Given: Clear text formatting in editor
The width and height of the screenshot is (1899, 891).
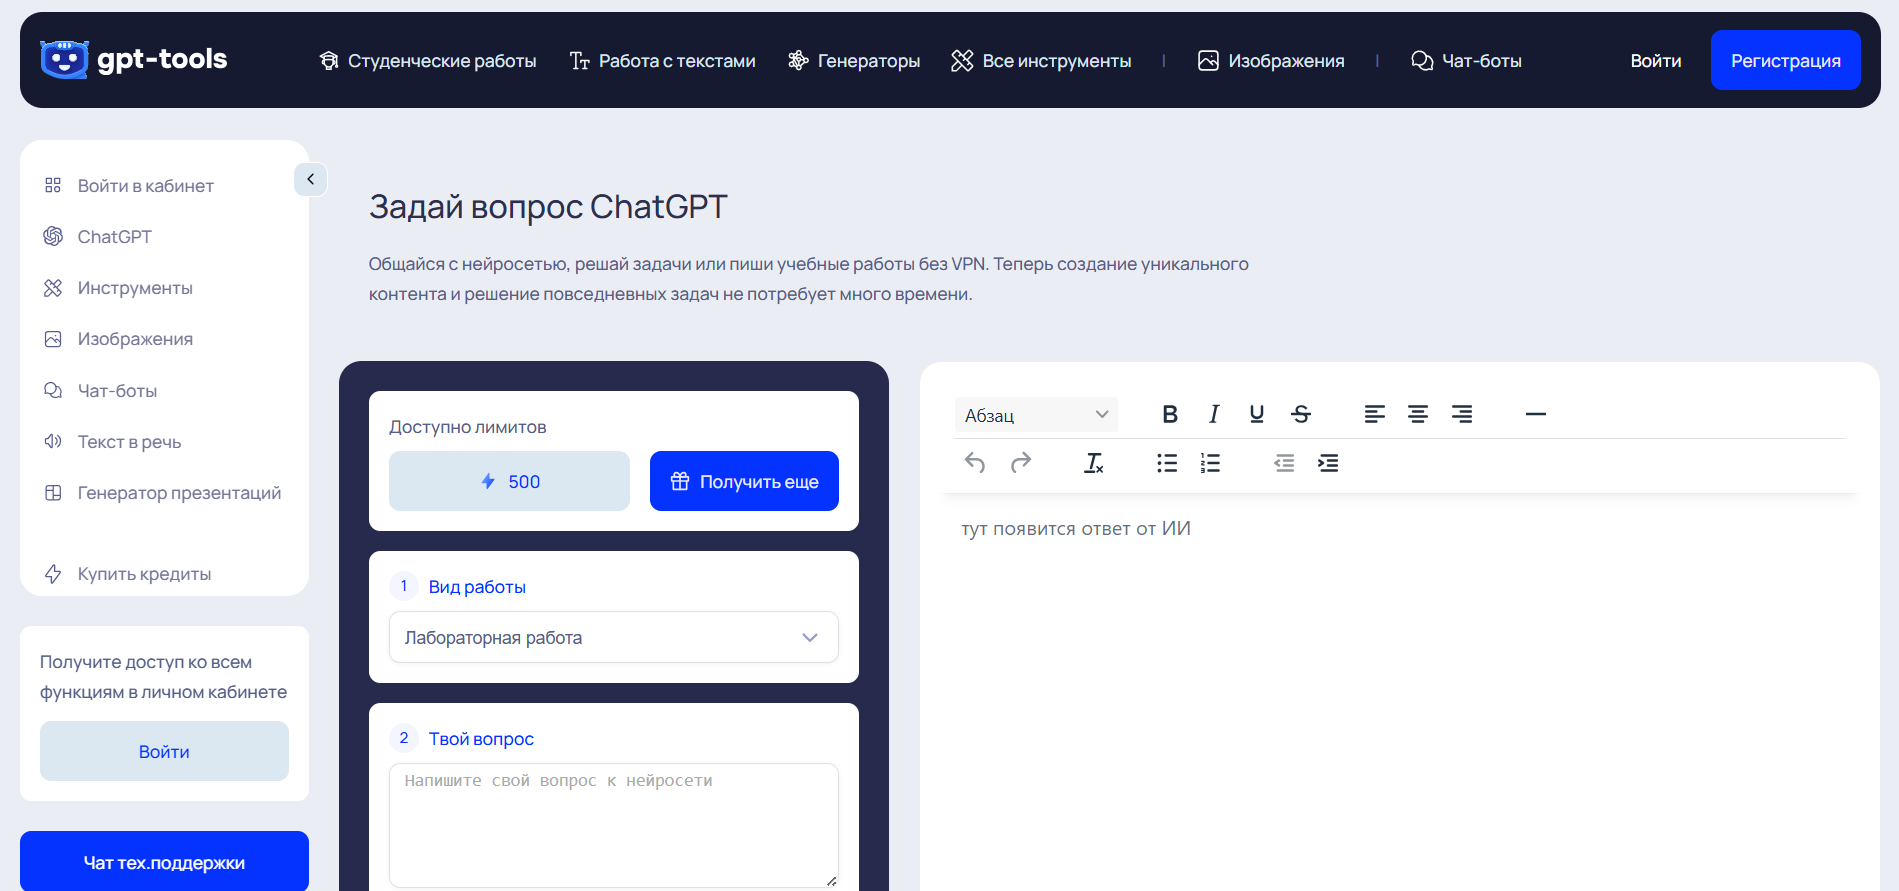Looking at the screenshot, I should point(1094,463).
